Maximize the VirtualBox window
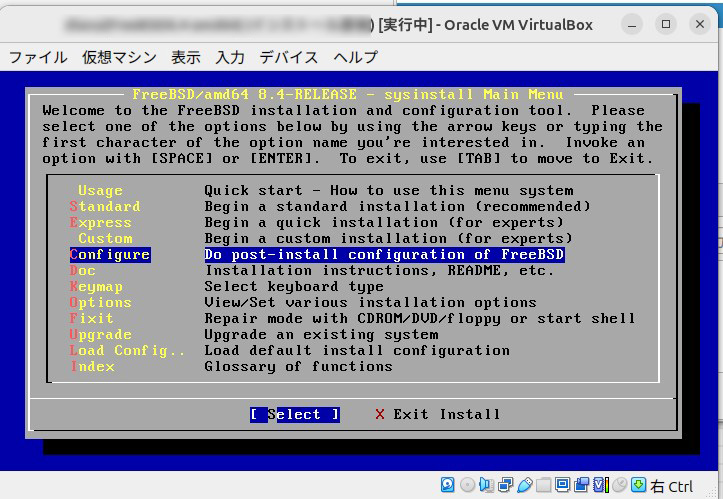The height and width of the screenshot is (499, 723). click(666, 24)
